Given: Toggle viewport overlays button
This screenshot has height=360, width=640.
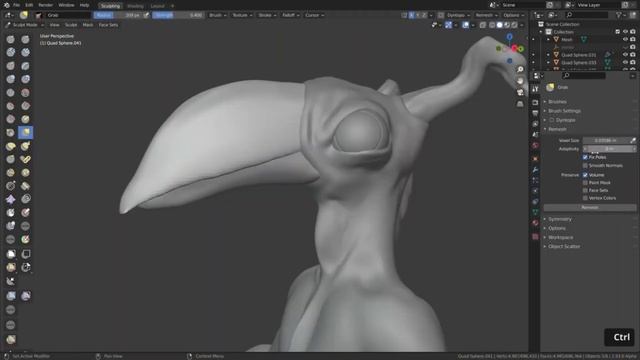Looking at the screenshot, I should click(x=465, y=25).
